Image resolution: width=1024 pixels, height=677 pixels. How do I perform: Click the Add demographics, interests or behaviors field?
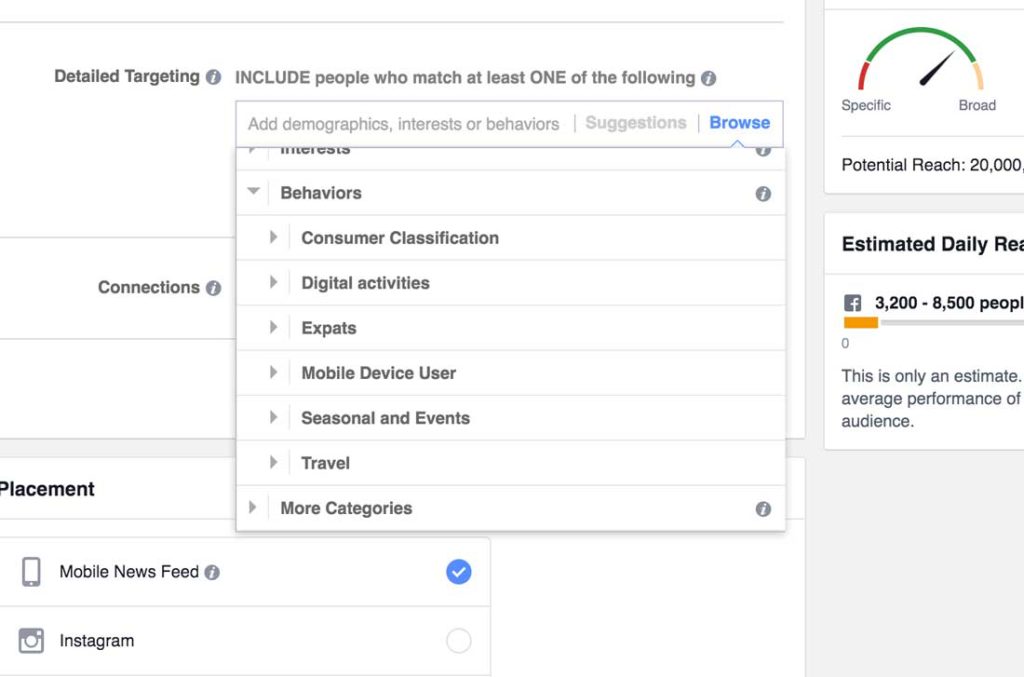pos(404,124)
